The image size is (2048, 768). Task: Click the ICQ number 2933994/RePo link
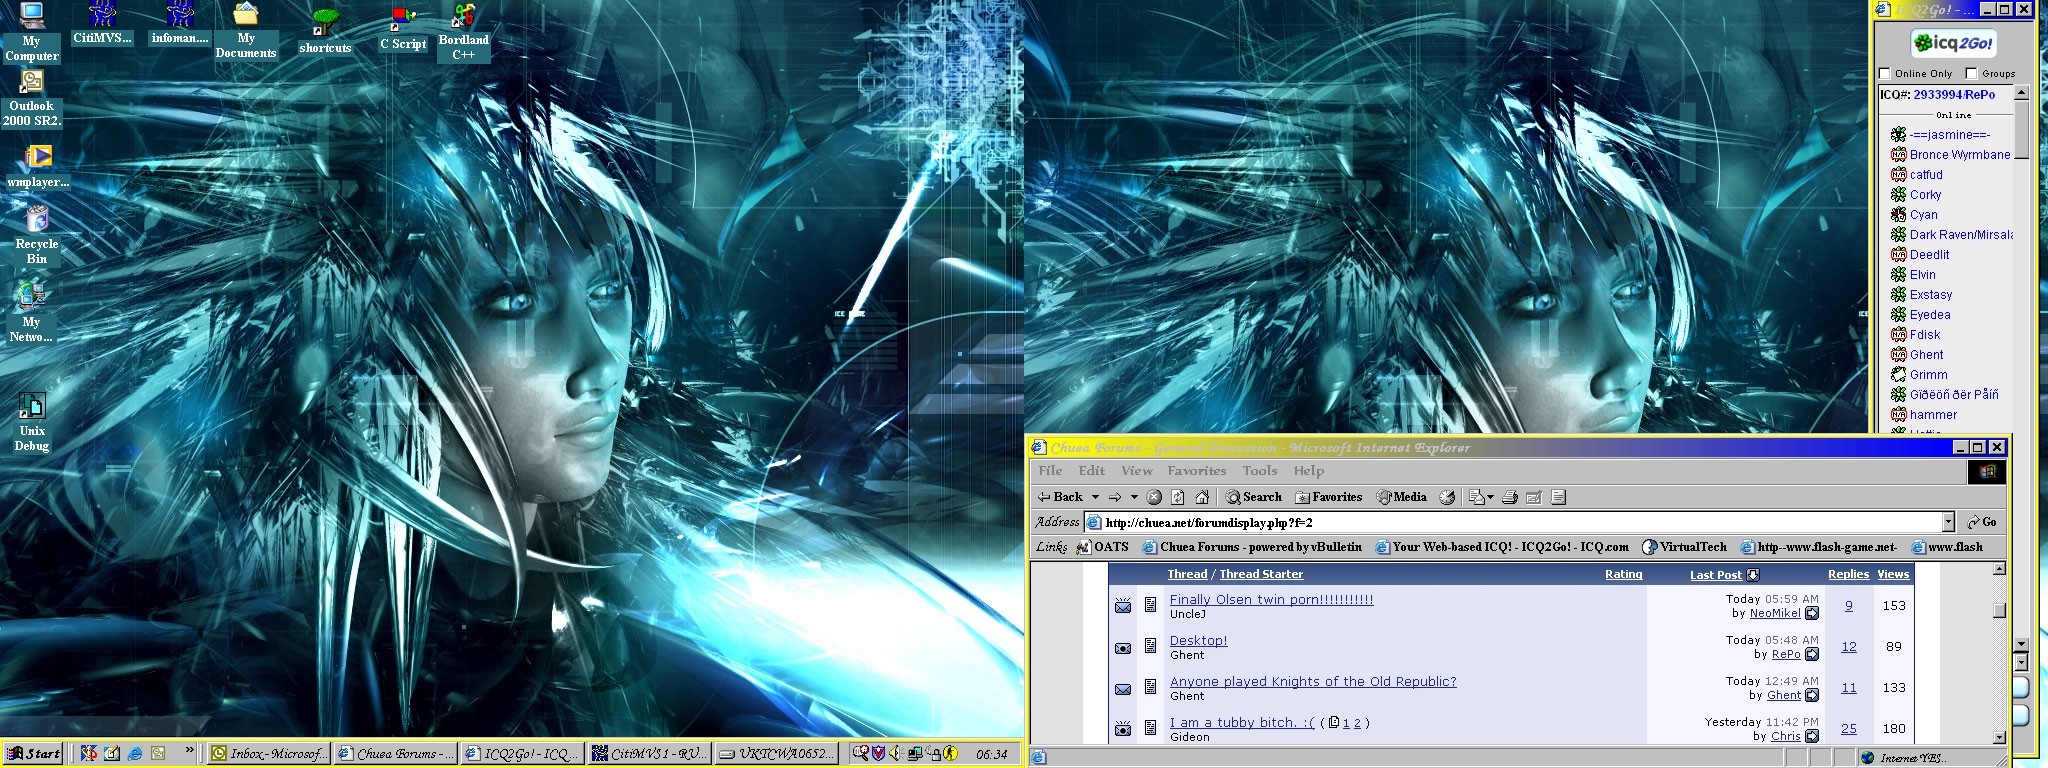(1954, 95)
